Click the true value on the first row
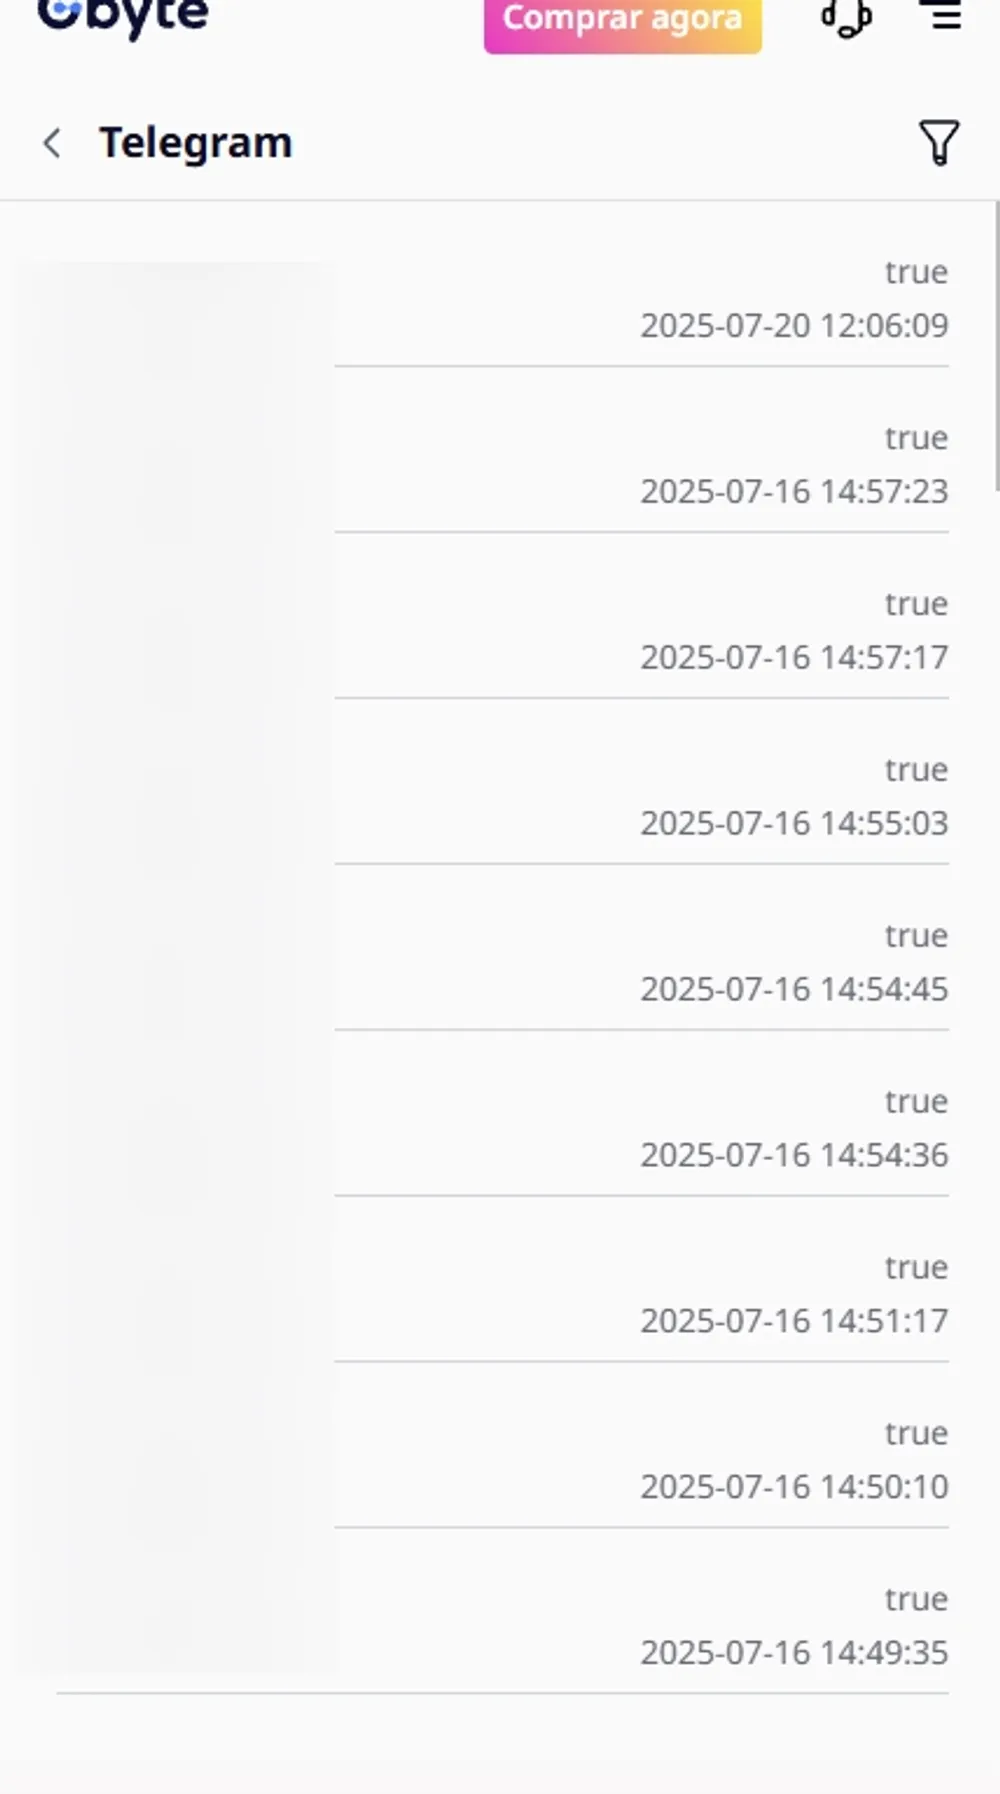This screenshot has height=1794, width=1000. tap(915, 271)
